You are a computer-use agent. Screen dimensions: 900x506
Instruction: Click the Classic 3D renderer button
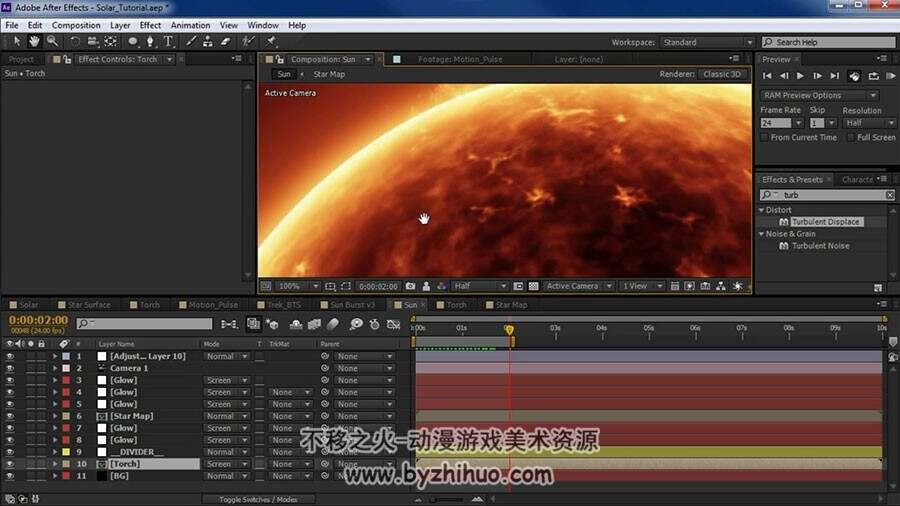pyautogui.click(x=721, y=74)
